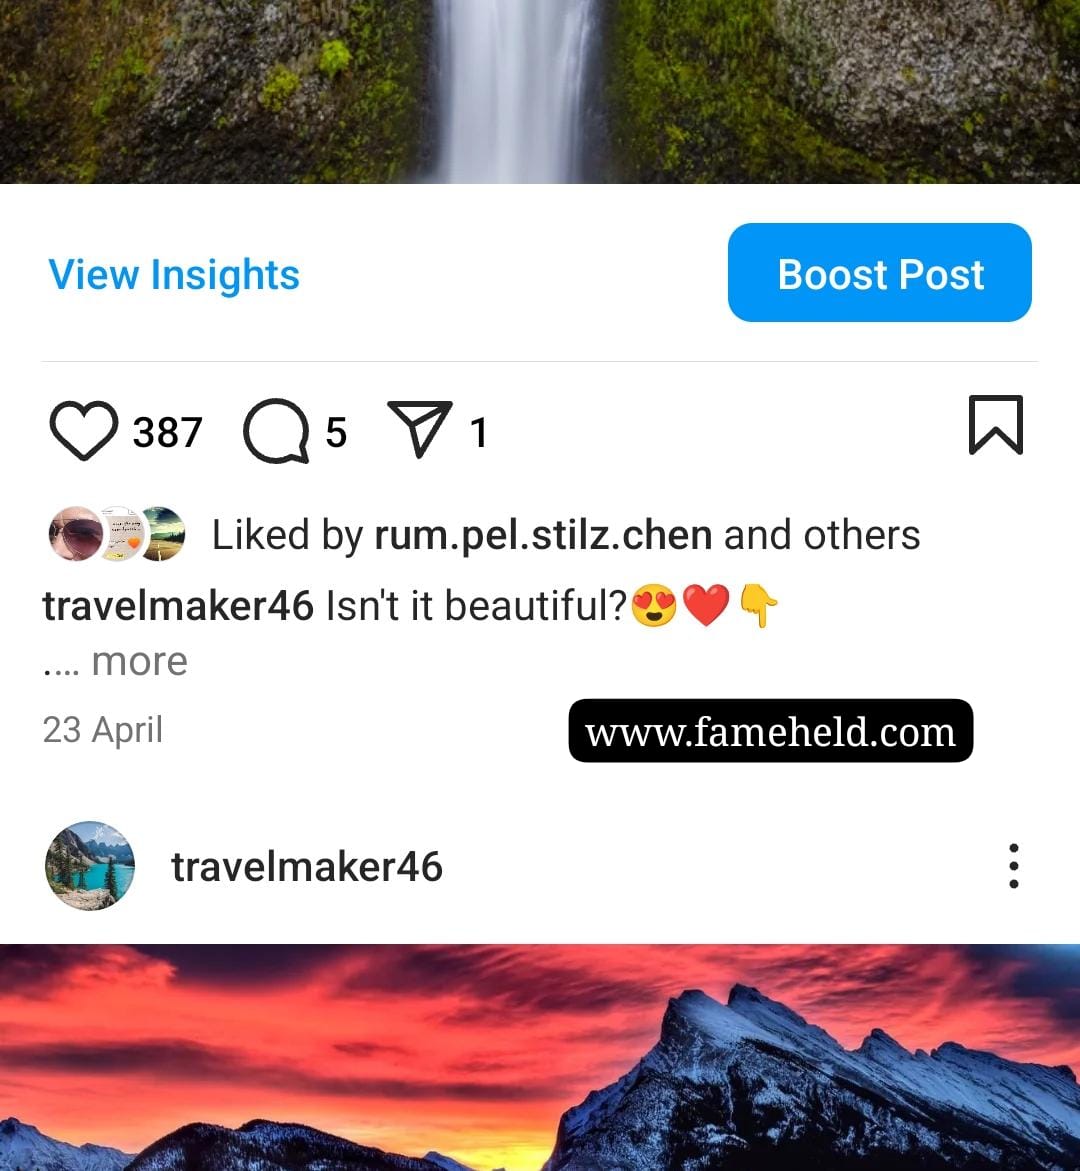The width and height of the screenshot is (1080, 1171).
Task: Save the post with the bookmark icon
Action: (x=996, y=425)
